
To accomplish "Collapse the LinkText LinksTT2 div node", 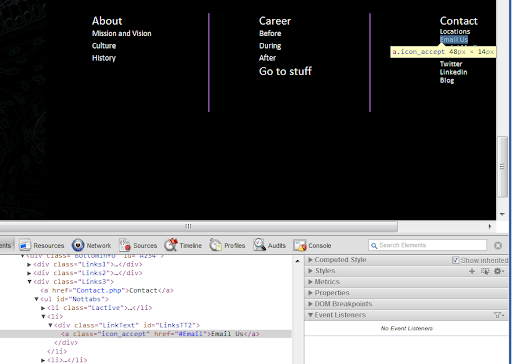I will (x=50, y=325).
